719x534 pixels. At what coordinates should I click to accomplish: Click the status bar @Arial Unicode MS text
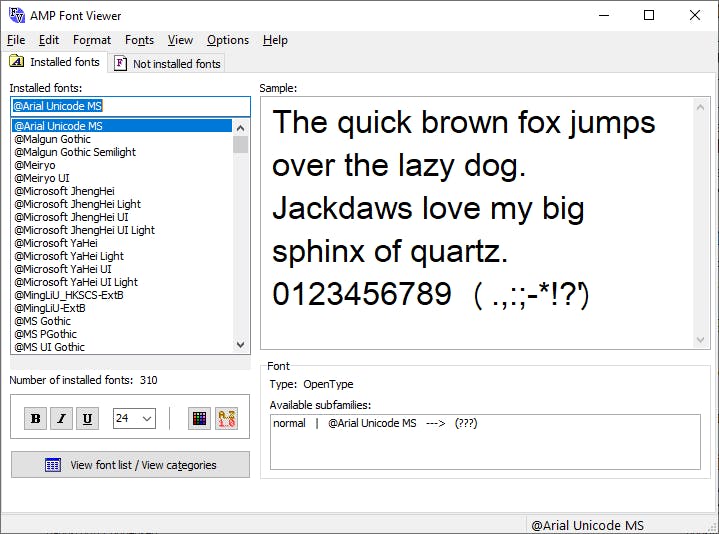[587, 525]
